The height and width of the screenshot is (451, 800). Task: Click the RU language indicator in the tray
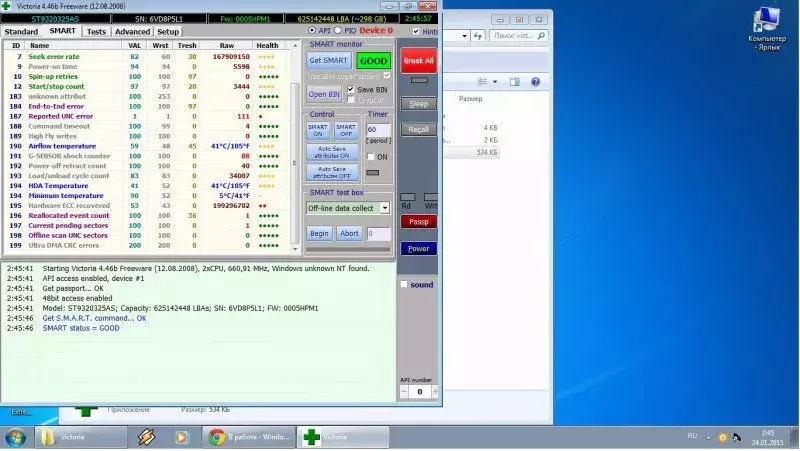click(692, 436)
